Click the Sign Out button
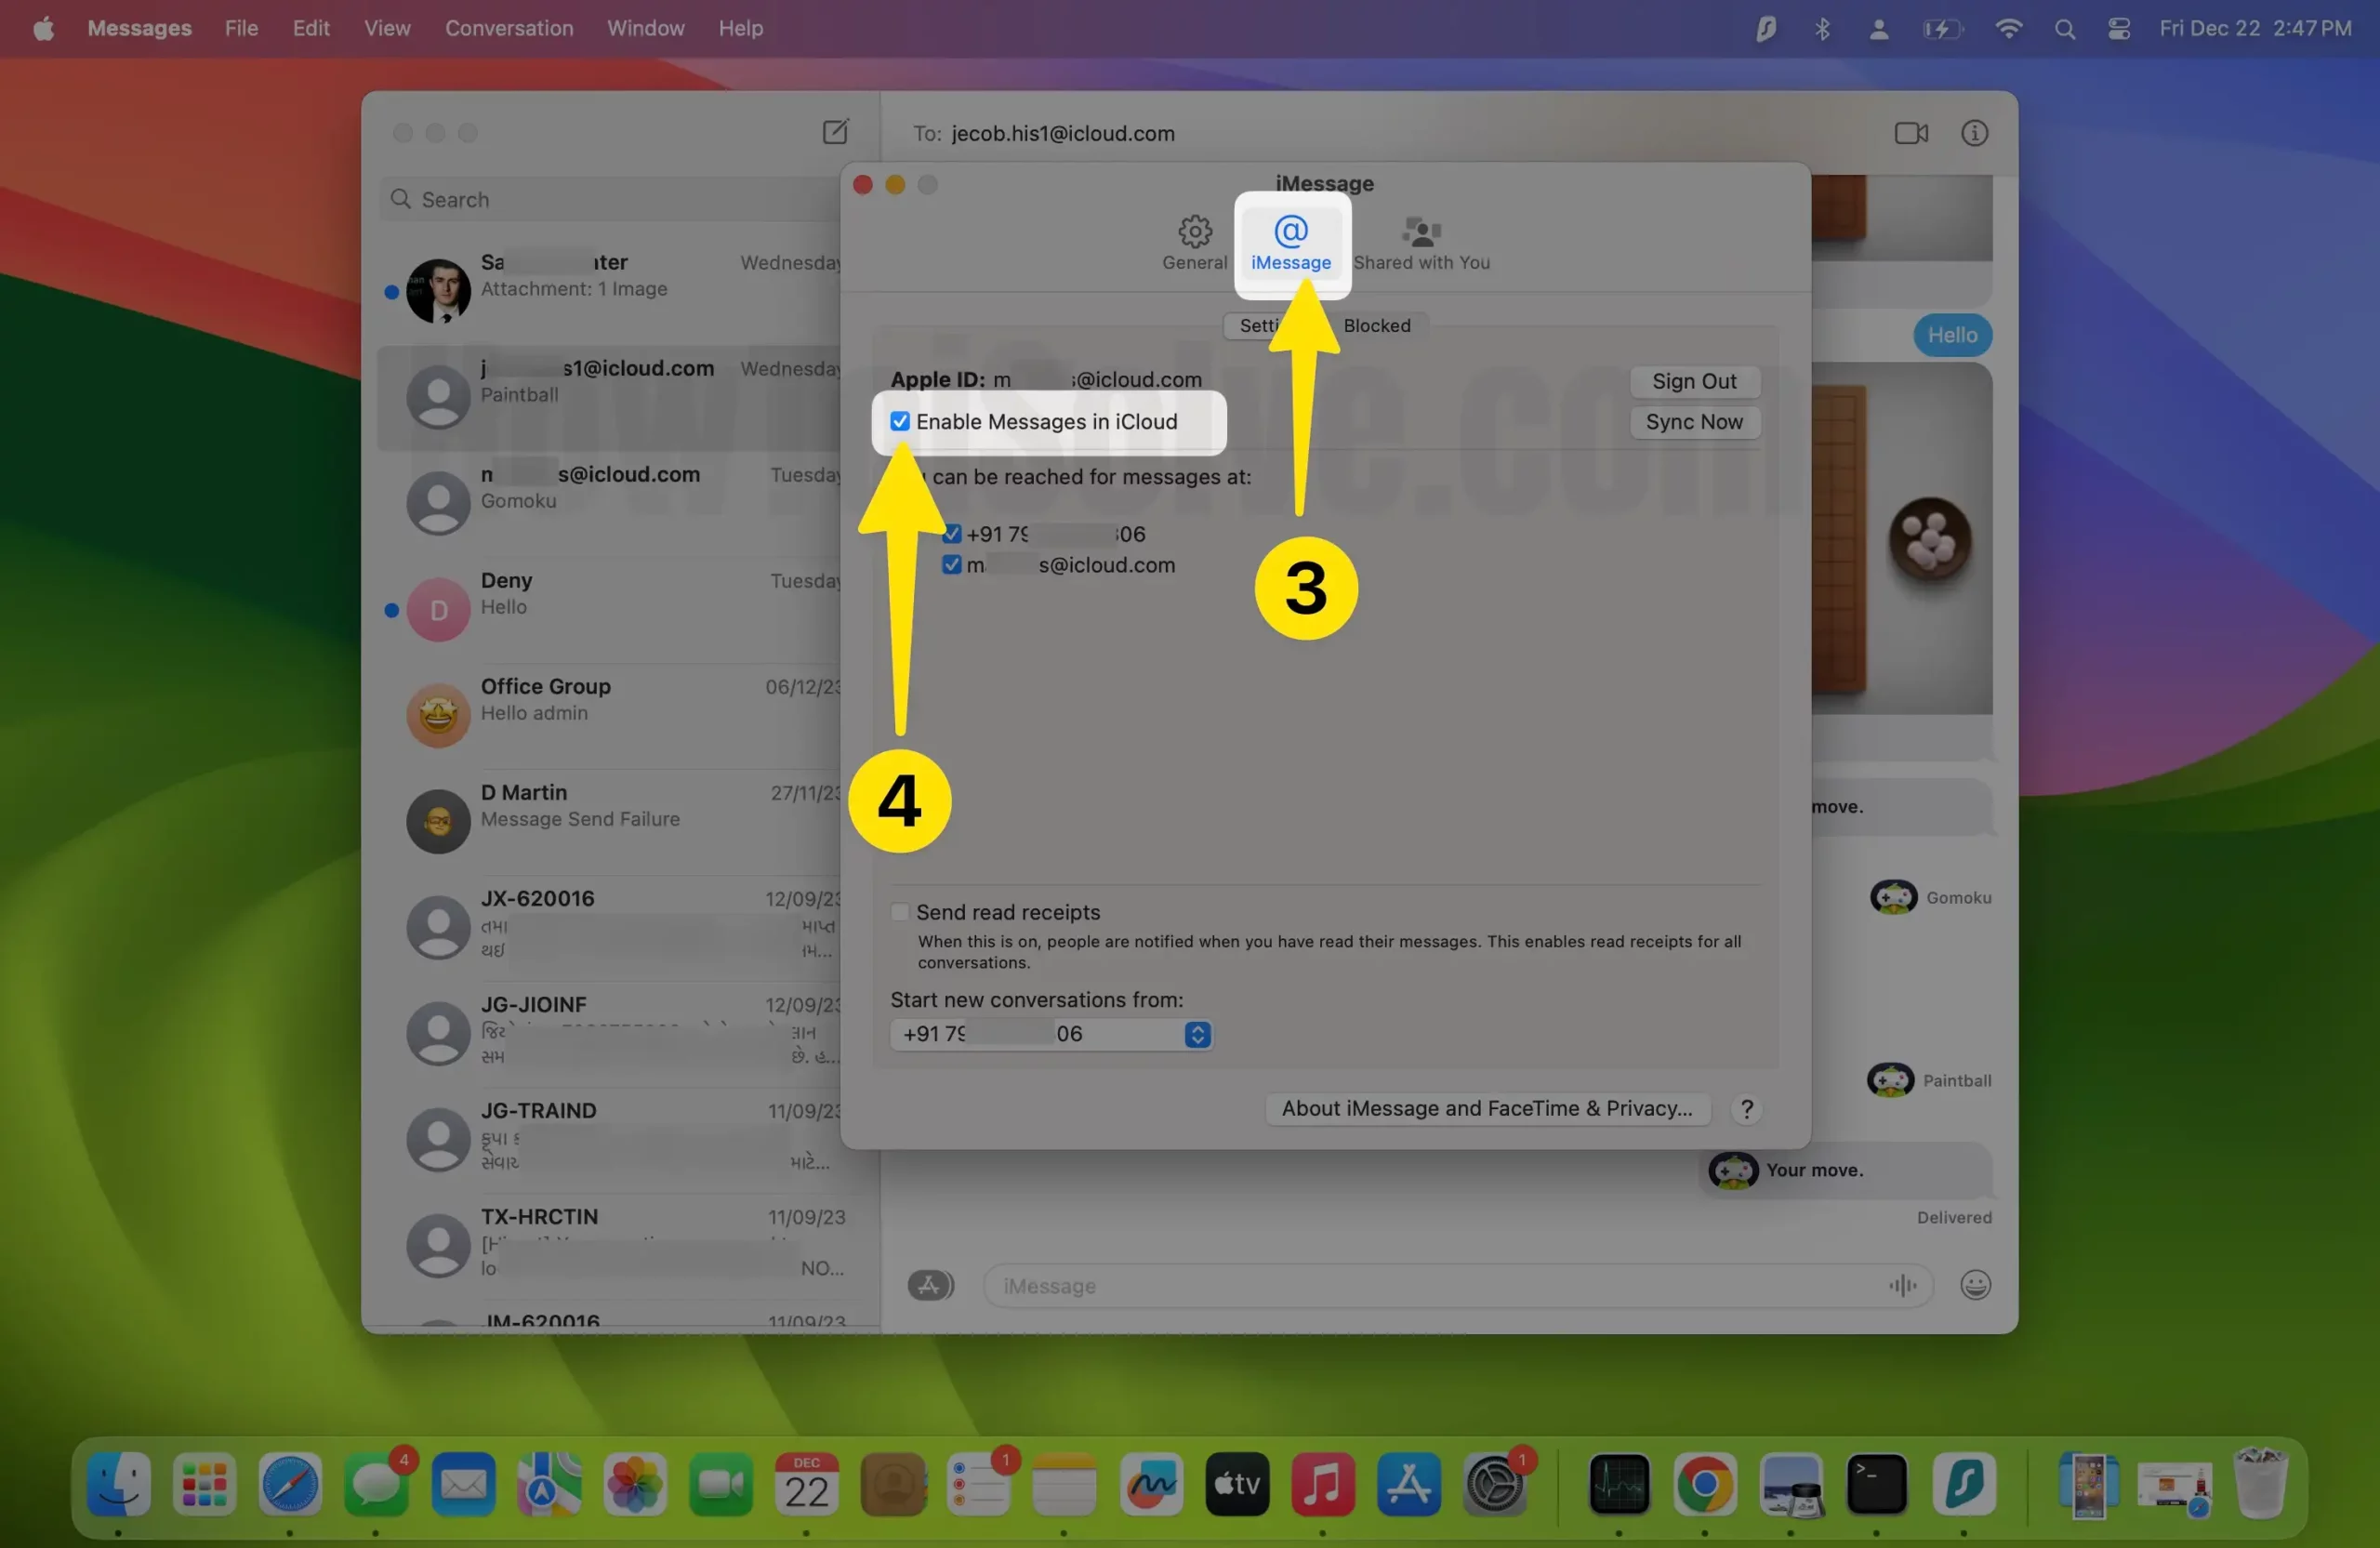 pos(1693,381)
